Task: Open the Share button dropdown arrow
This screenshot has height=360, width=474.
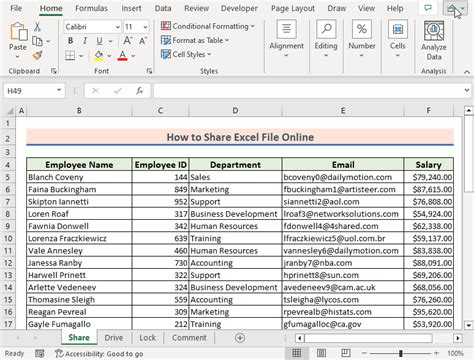Action: point(463,8)
